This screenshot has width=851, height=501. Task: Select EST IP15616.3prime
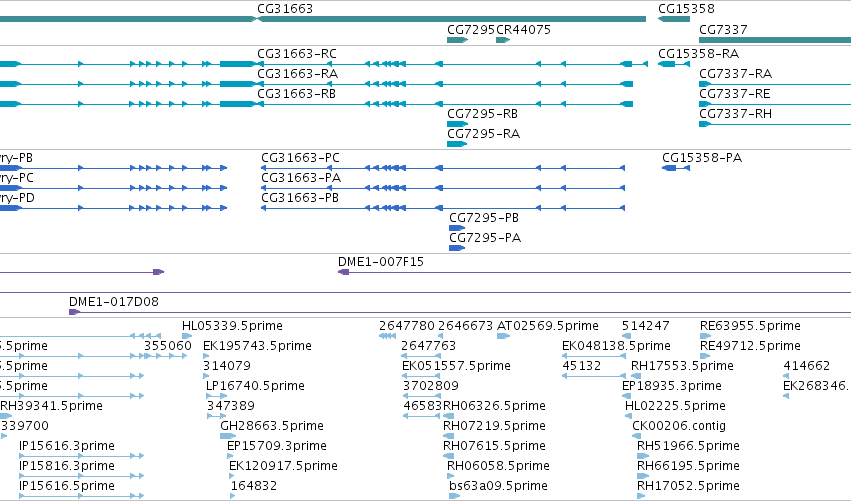click(x=67, y=447)
